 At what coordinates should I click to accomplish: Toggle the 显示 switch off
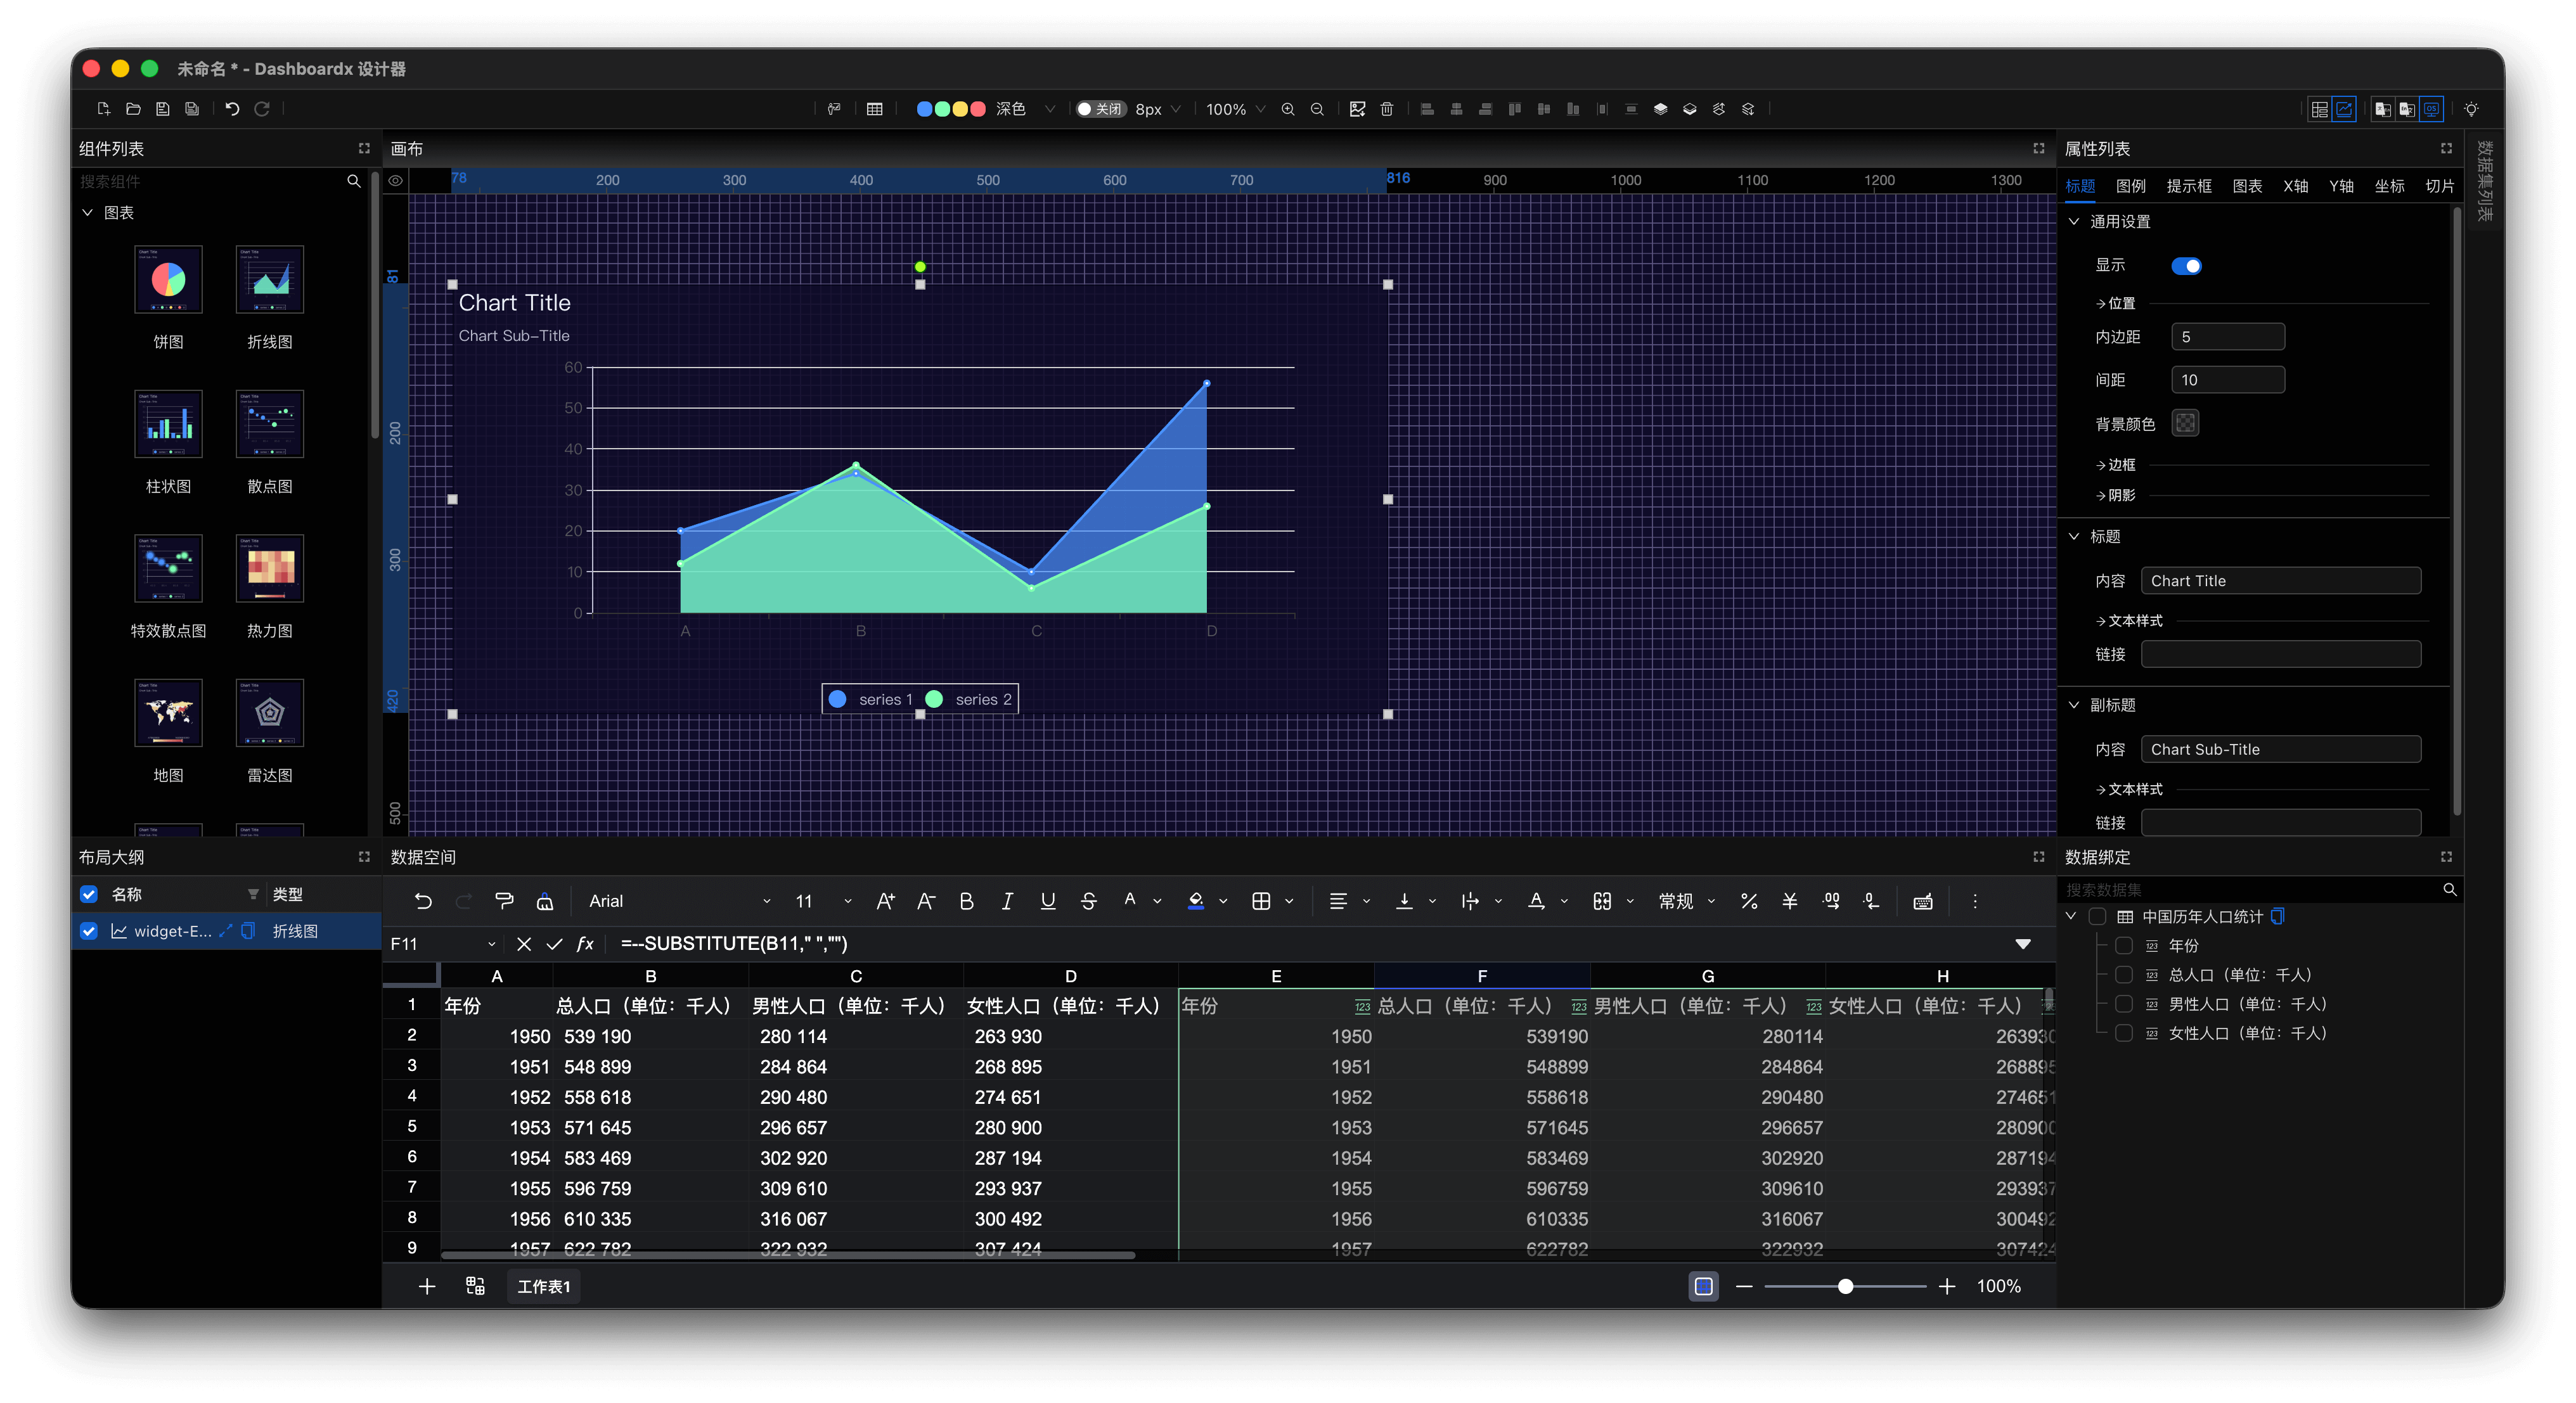tap(2186, 266)
